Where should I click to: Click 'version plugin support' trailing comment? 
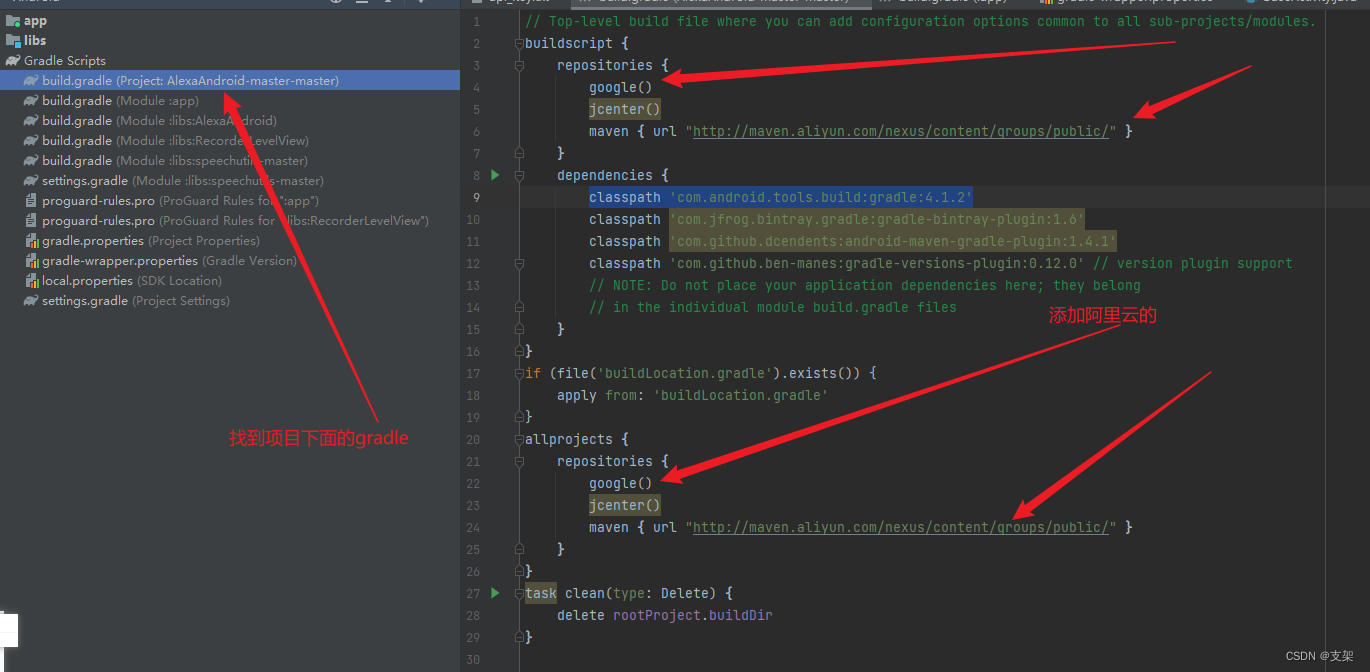(x=1193, y=263)
